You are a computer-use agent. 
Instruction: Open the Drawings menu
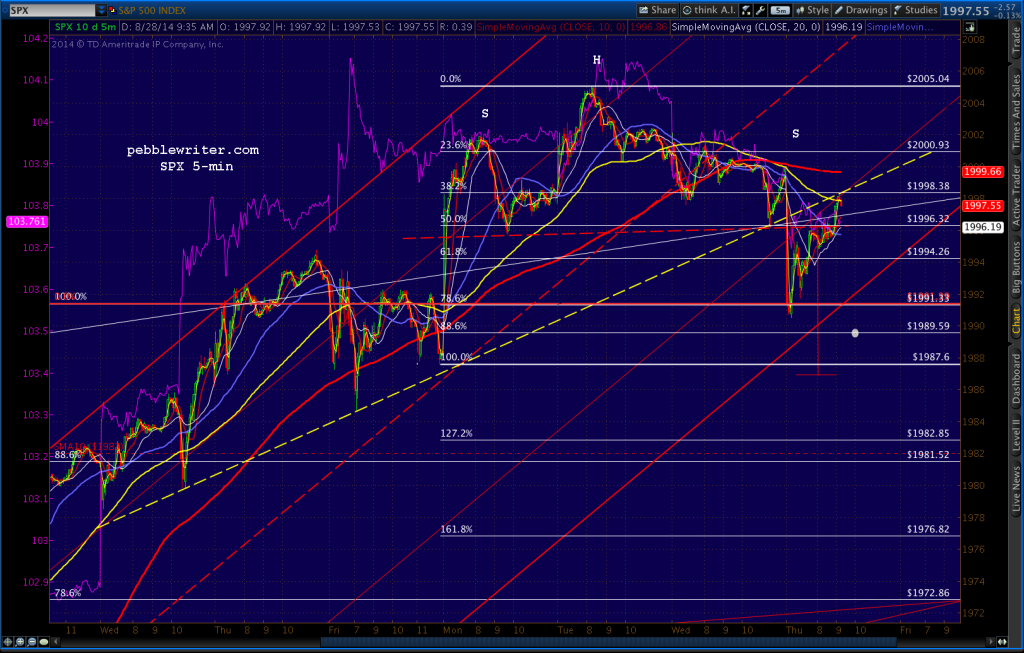pyautogui.click(x=861, y=10)
